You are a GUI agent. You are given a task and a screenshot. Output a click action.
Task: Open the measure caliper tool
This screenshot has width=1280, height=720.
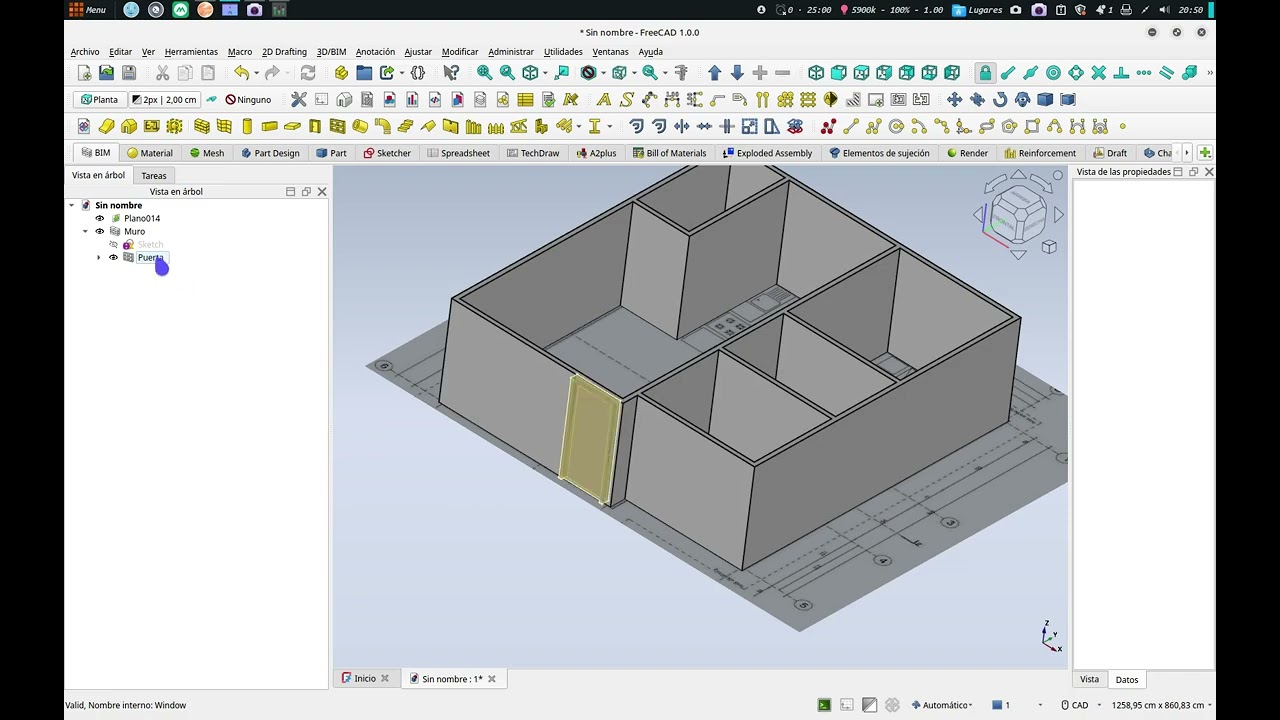tap(681, 73)
